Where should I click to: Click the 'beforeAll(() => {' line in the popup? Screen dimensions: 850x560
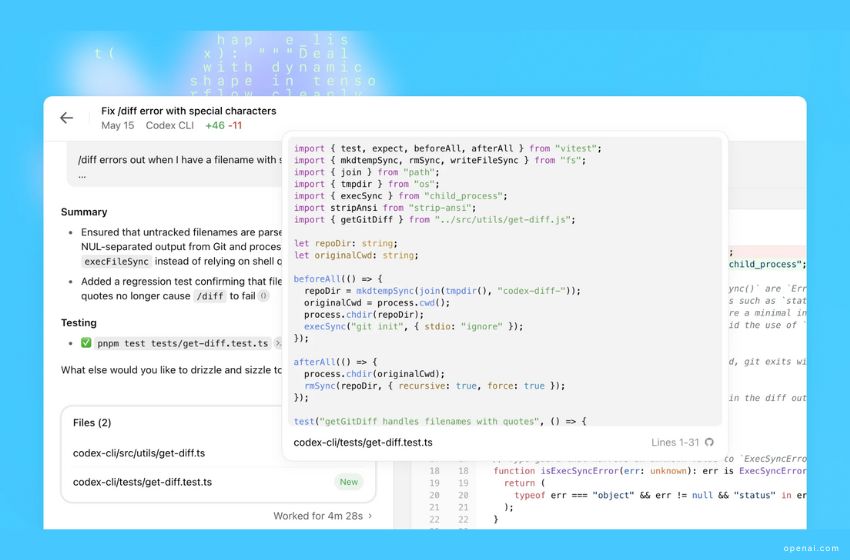coord(338,279)
